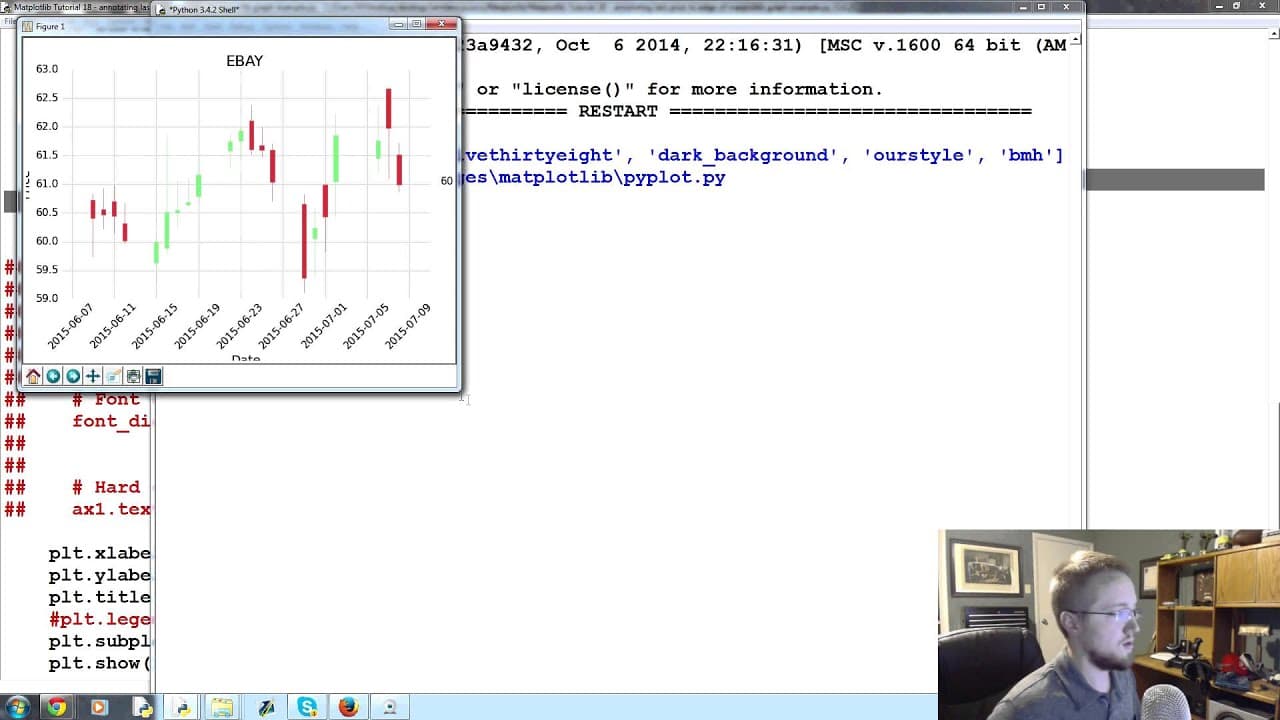Viewport: 1280px width, 720px height.
Task: Click the '# Font' comment line in editor
Action: [105, 399]
